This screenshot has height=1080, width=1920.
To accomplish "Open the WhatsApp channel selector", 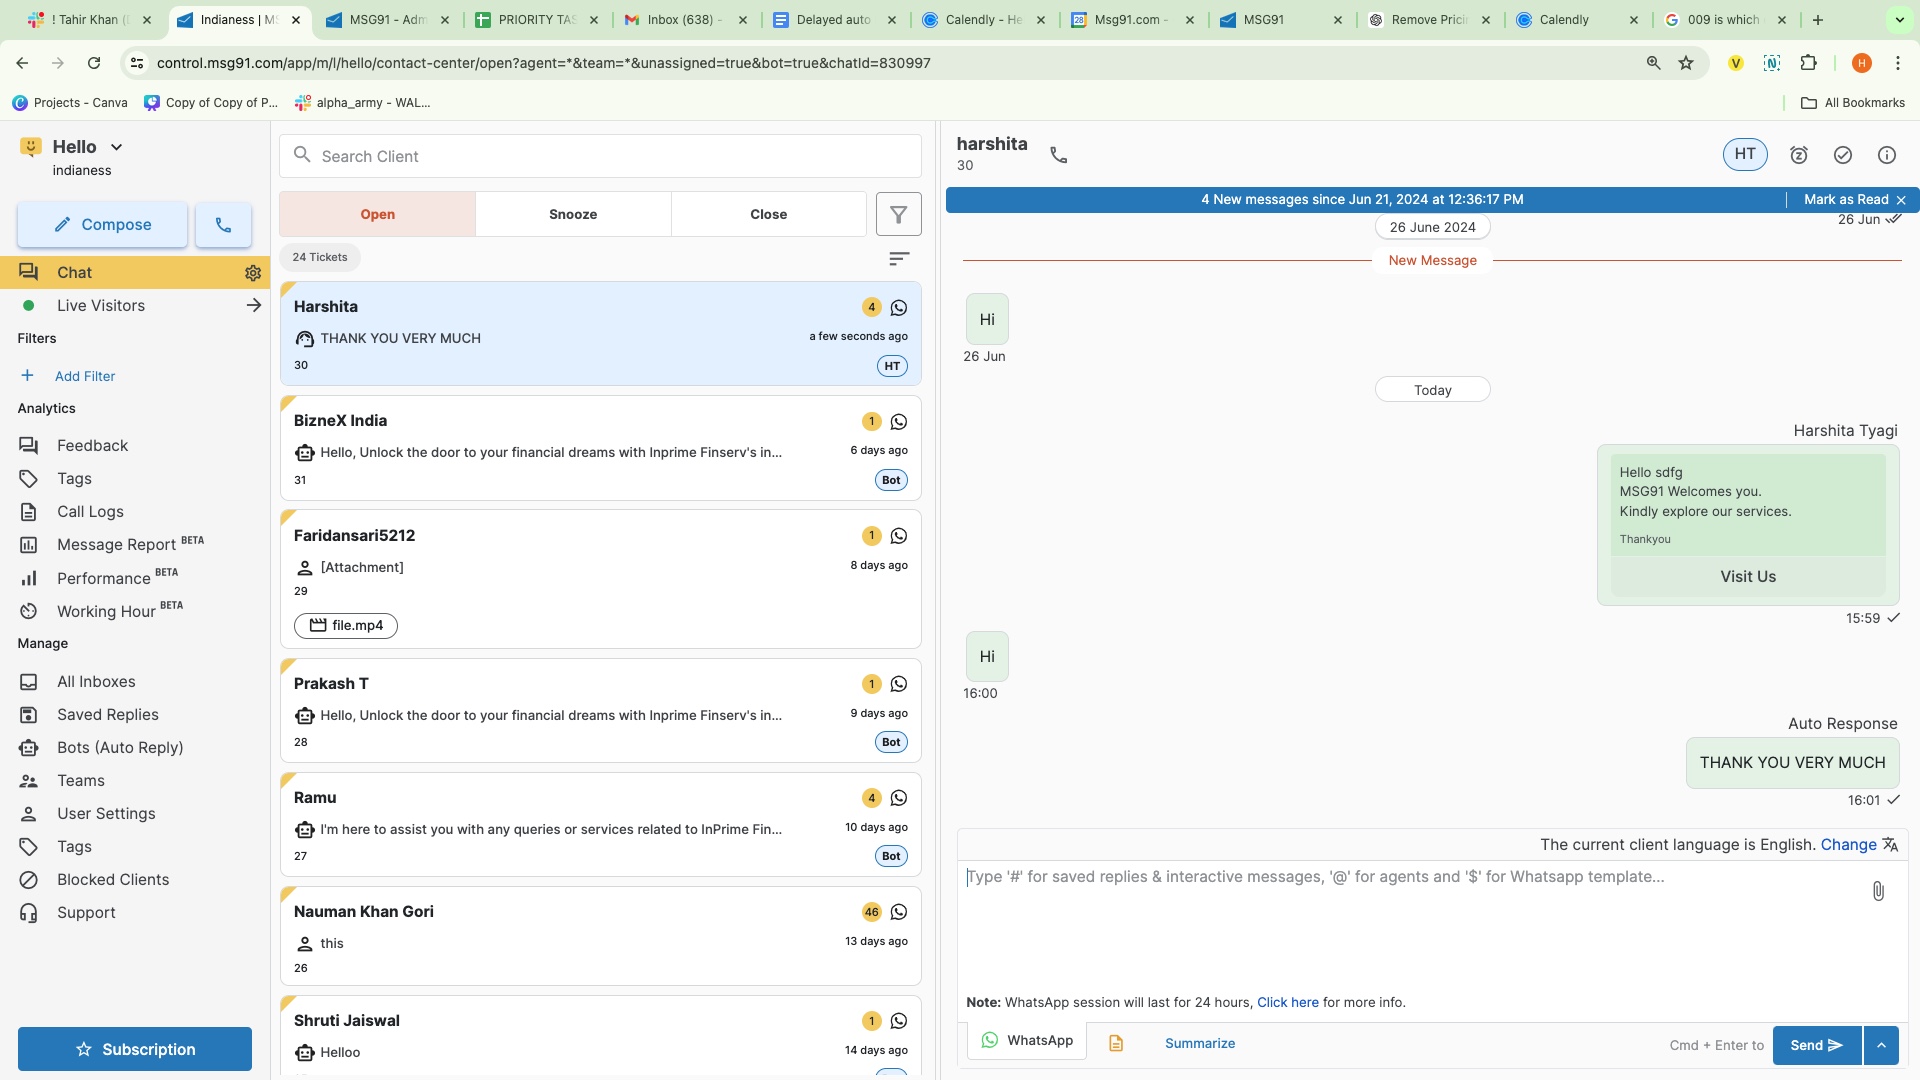I will [x=1027, y=1040].
